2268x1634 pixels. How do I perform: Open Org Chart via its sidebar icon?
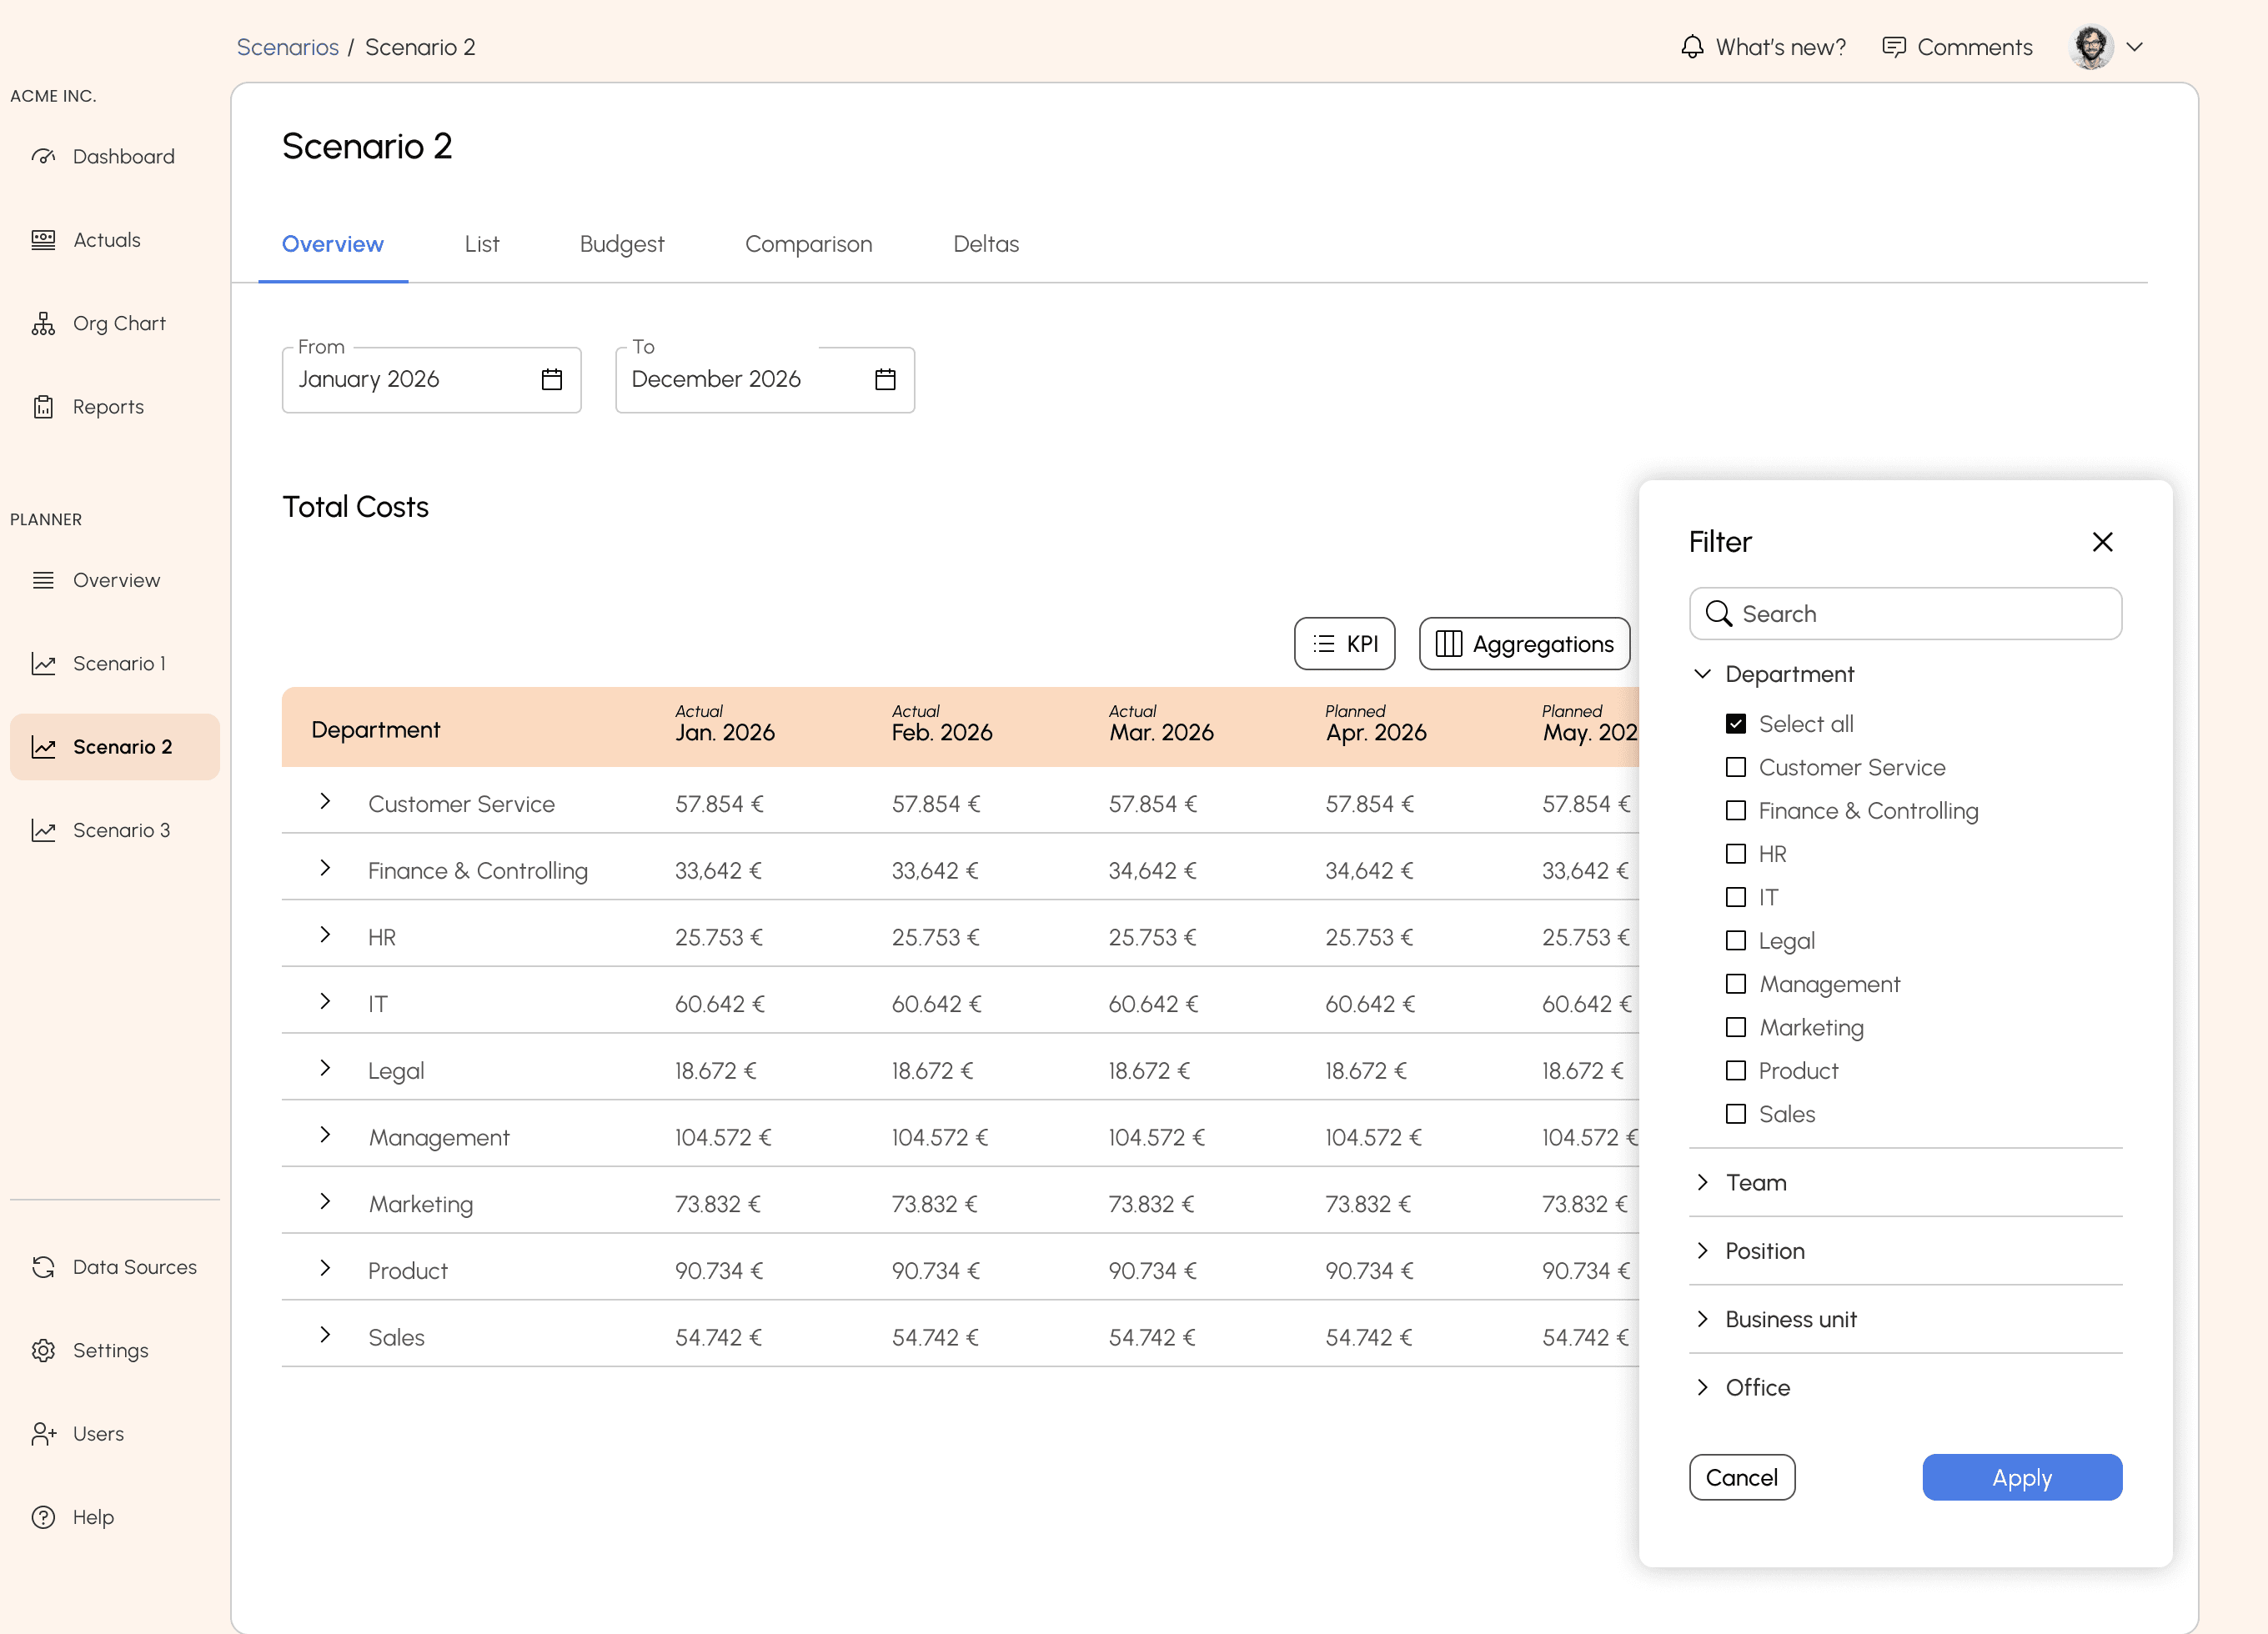point(43,324)
